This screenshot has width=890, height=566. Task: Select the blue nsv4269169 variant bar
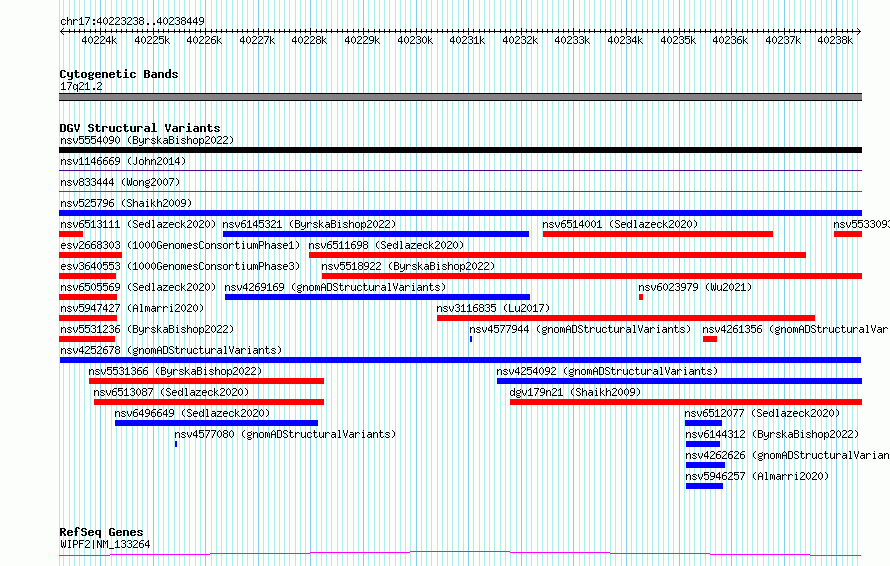tap(377, 297)
